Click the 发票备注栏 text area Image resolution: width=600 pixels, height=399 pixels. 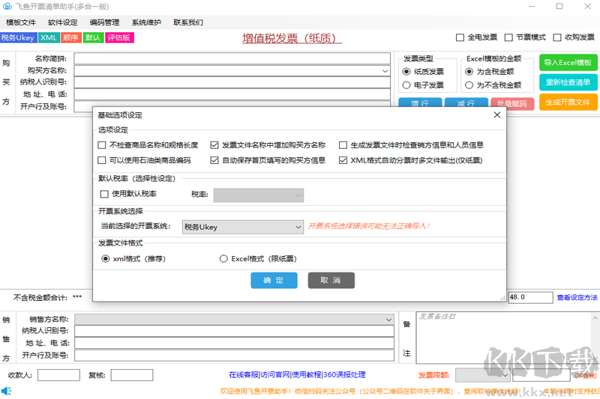pyautogui.click(x=505, y=337)
